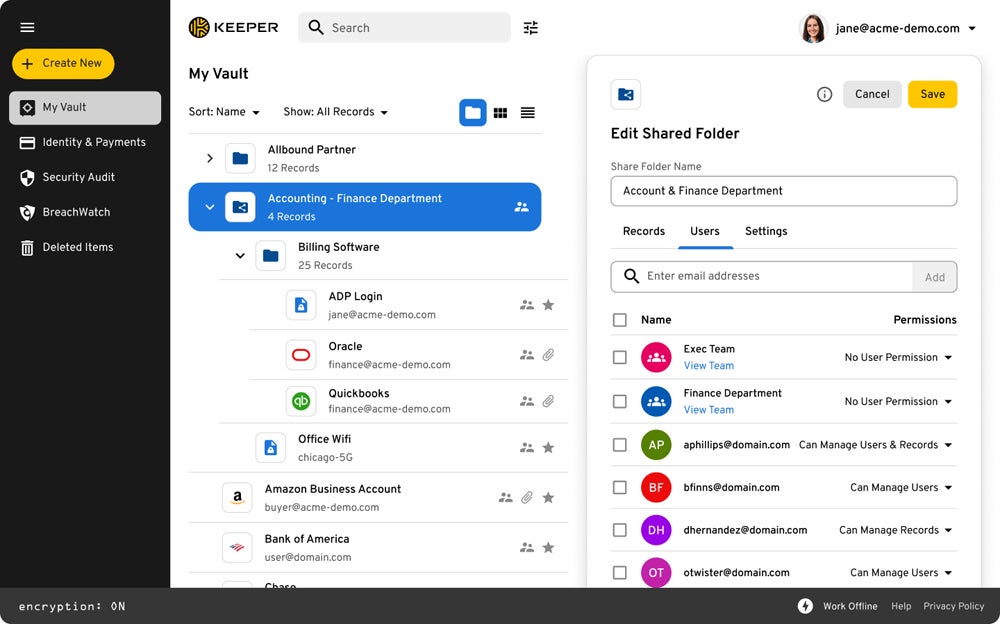Click the Oracle record attachment paperclip
This screenshot has height=624, width=1000.
coord(548,355)
